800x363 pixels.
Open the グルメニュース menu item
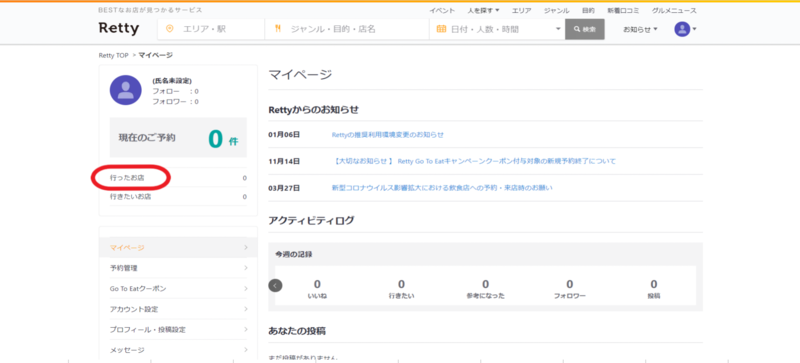[674, 11]
